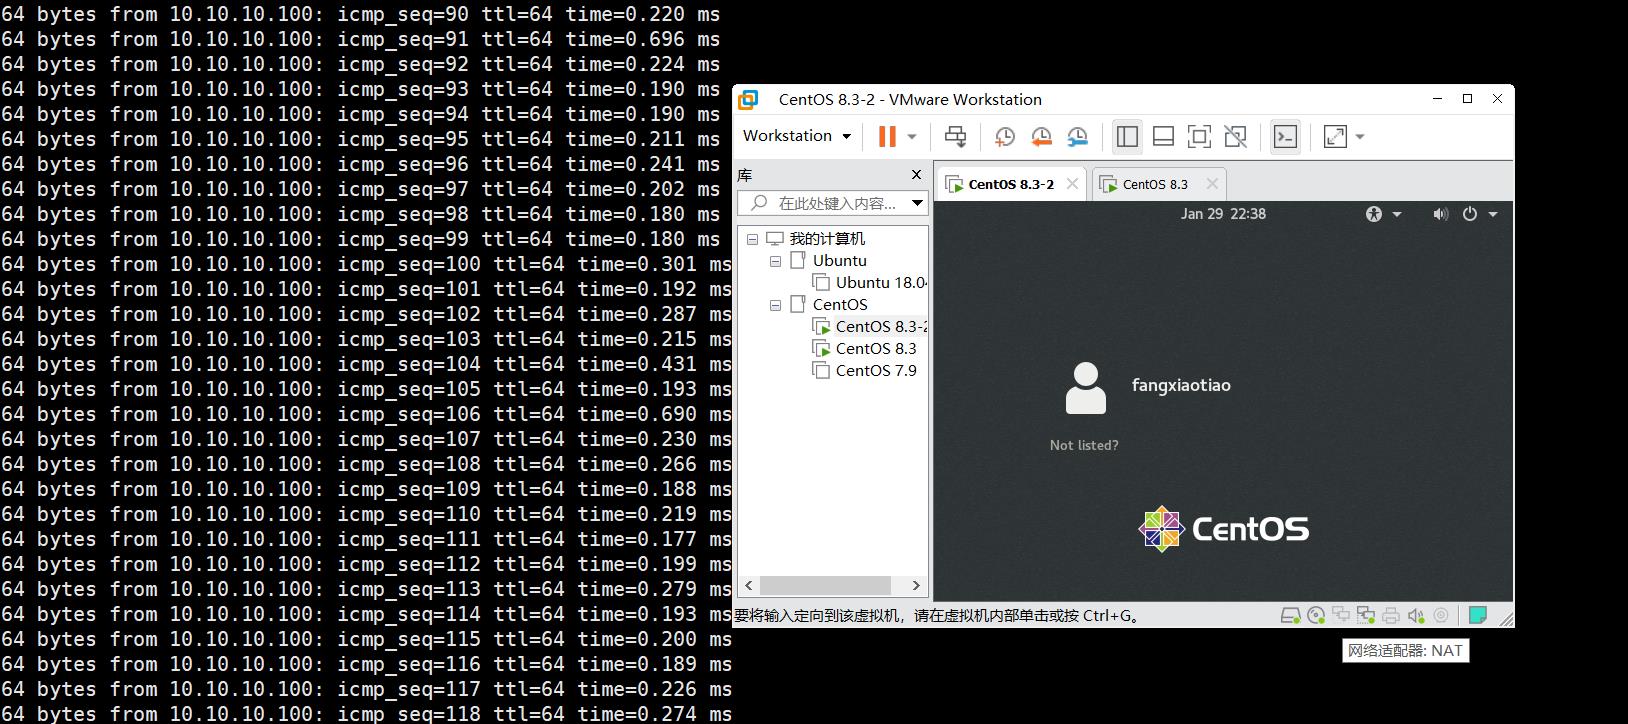Open the guest accessibility menu icon
This screenshot has width=1628, height=724.
click(x=1374, y=214)
